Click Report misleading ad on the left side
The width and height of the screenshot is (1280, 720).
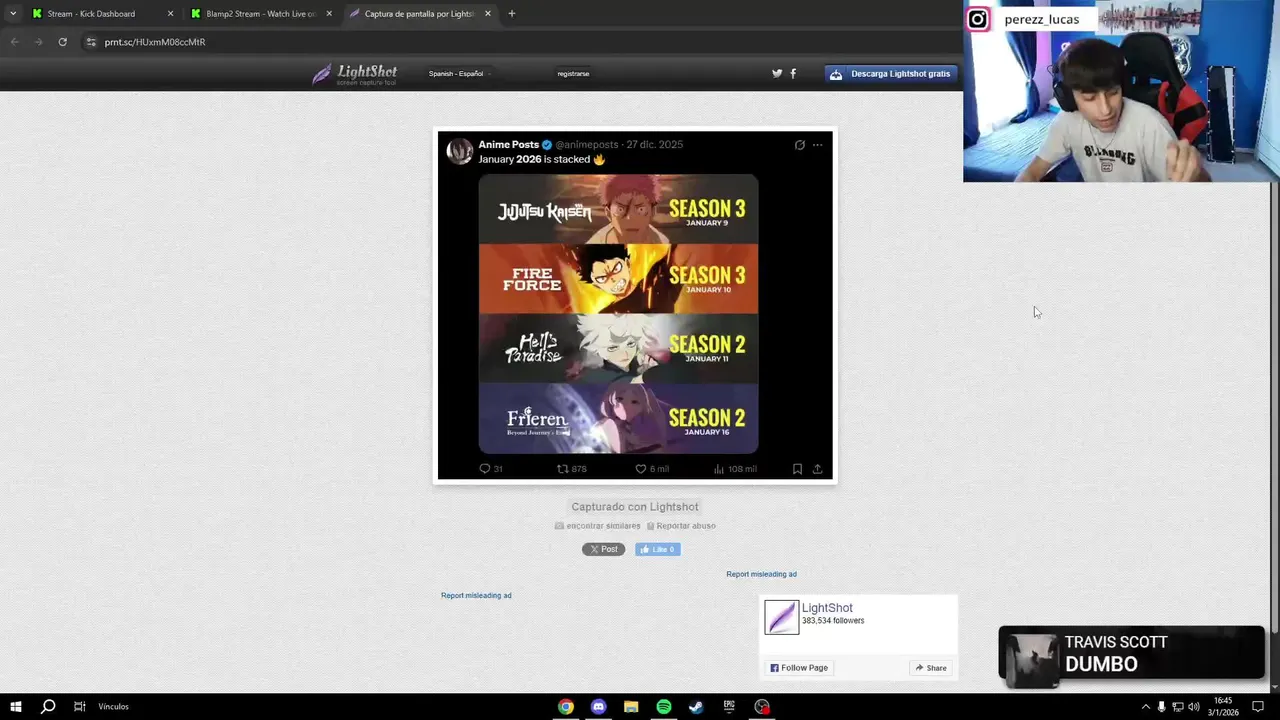click(x=476, y=595)
